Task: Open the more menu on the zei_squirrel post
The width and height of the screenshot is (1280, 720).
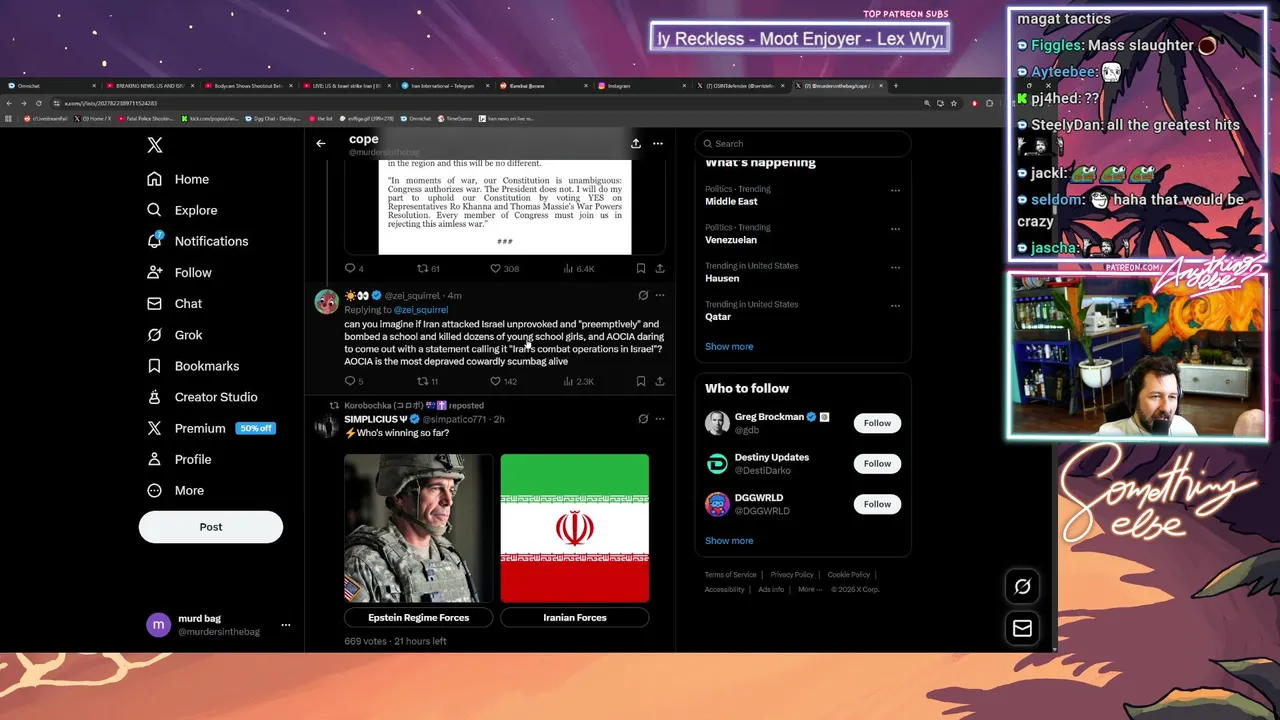Action: pos(660,295)
